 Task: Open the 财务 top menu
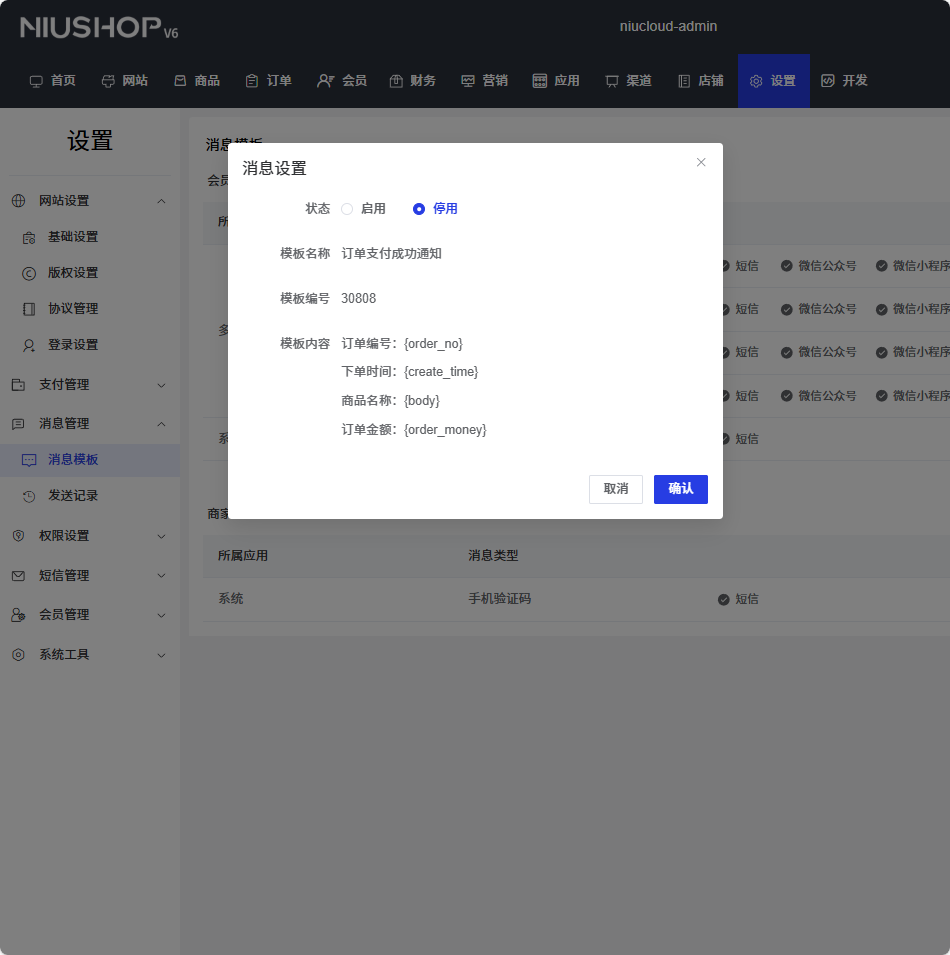pos(413,81)
